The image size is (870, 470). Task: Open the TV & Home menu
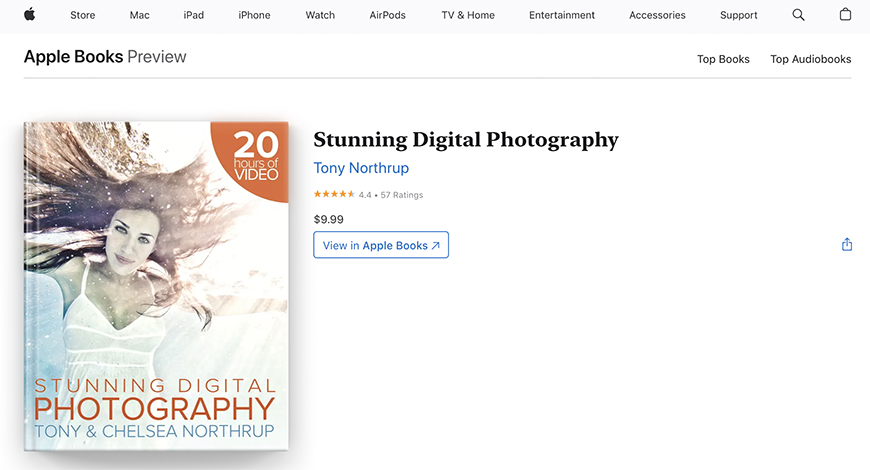tap(468, 16)
